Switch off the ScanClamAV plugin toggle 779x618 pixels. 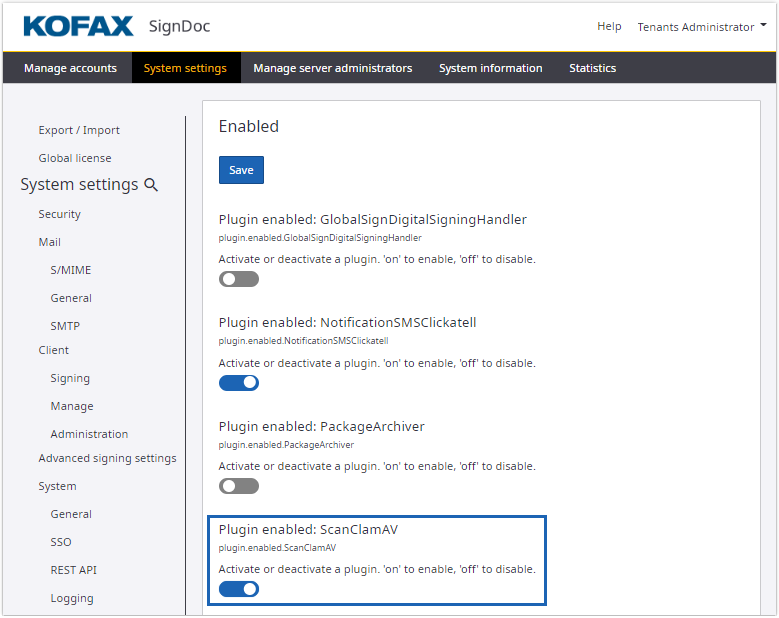(x=238, y=589)
